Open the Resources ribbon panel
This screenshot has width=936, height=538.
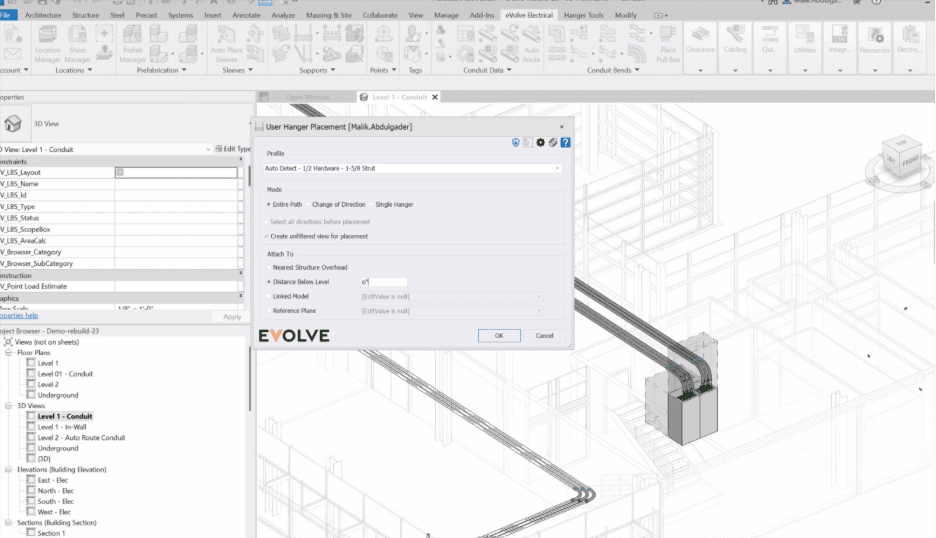[875, 48]
